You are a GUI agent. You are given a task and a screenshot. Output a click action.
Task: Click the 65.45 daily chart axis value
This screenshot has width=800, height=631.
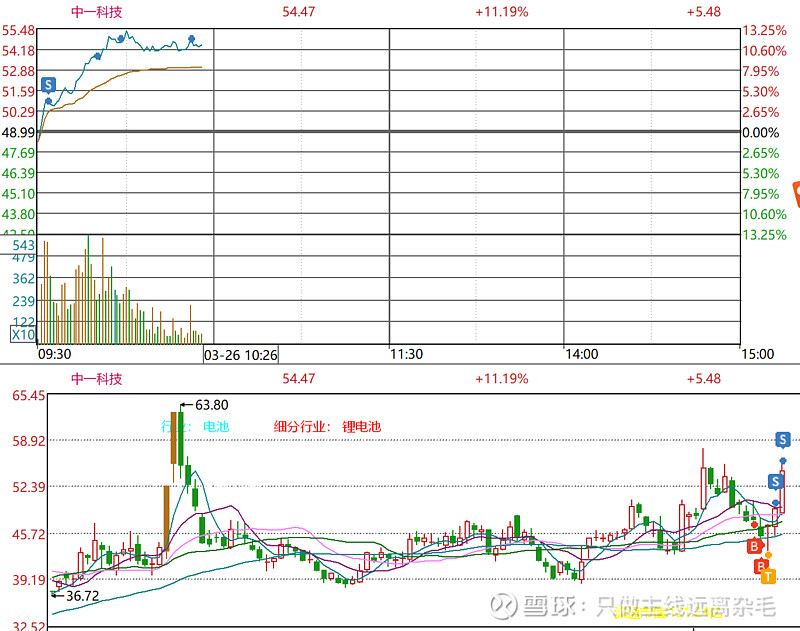click(29, 395)
